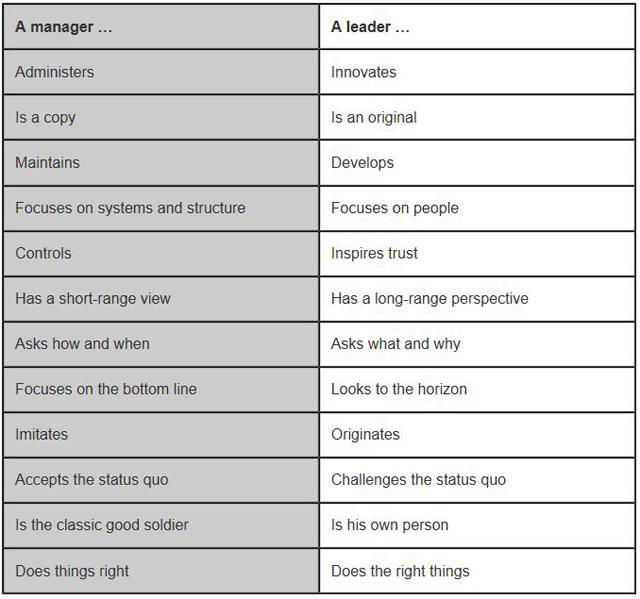Viewport: 640px width, 599px height.
Task: Select the 'Inspires trust' cell
Action: 477,254
